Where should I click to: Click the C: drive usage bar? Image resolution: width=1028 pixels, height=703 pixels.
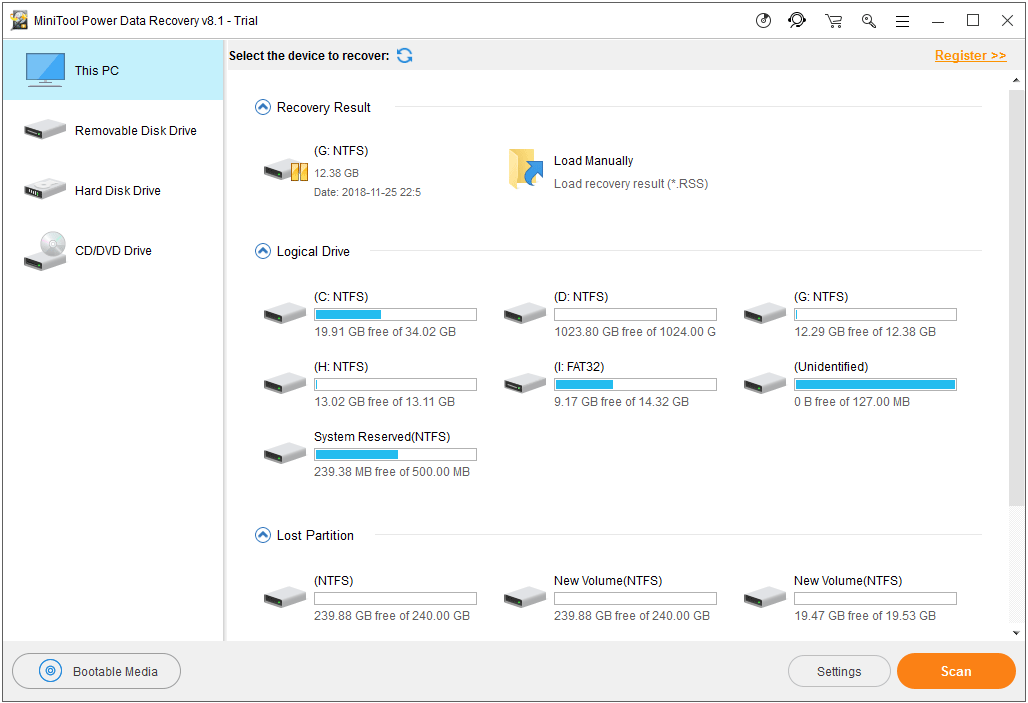395,315
